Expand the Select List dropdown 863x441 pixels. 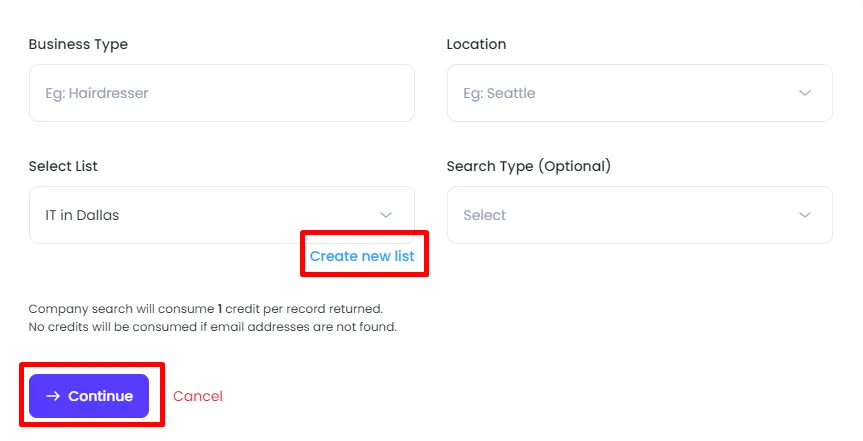221,215
